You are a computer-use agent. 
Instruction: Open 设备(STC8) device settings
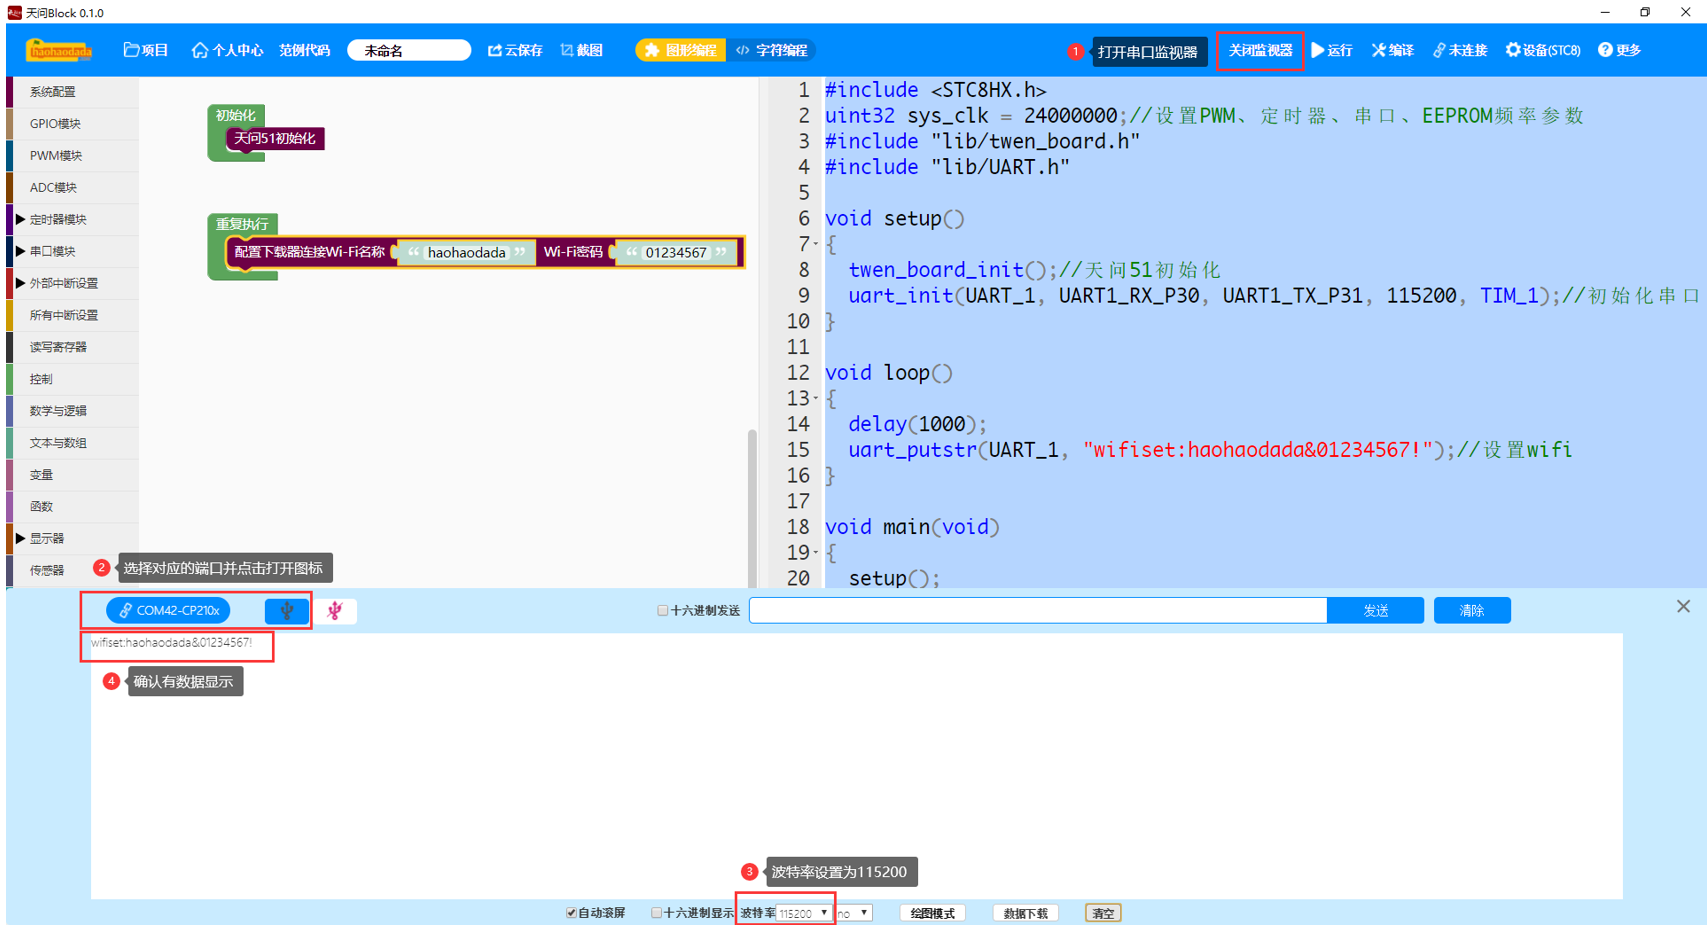point(1543,50)
